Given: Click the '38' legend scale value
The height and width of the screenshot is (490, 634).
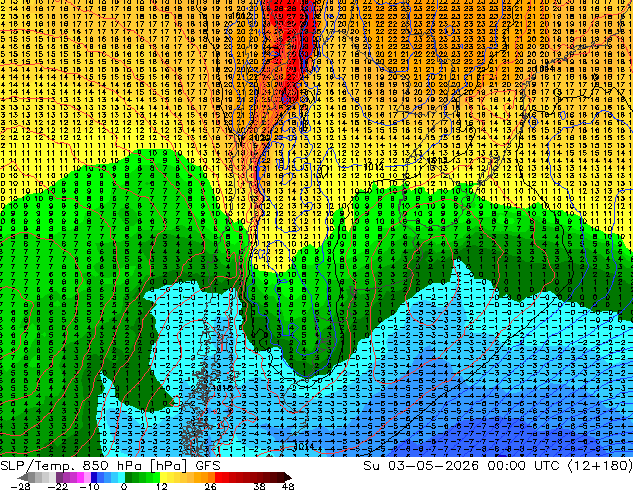Looking at the screenshot, I should (260, 486).
